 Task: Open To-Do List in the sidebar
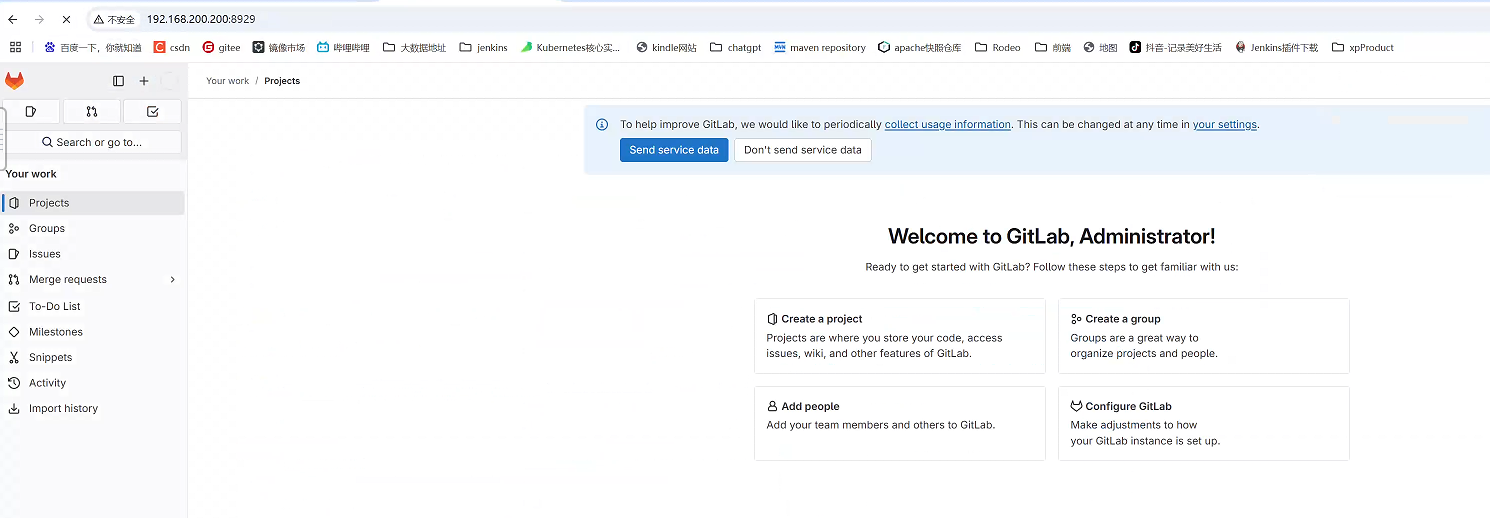pyautogui.click(x=94, y=306)
